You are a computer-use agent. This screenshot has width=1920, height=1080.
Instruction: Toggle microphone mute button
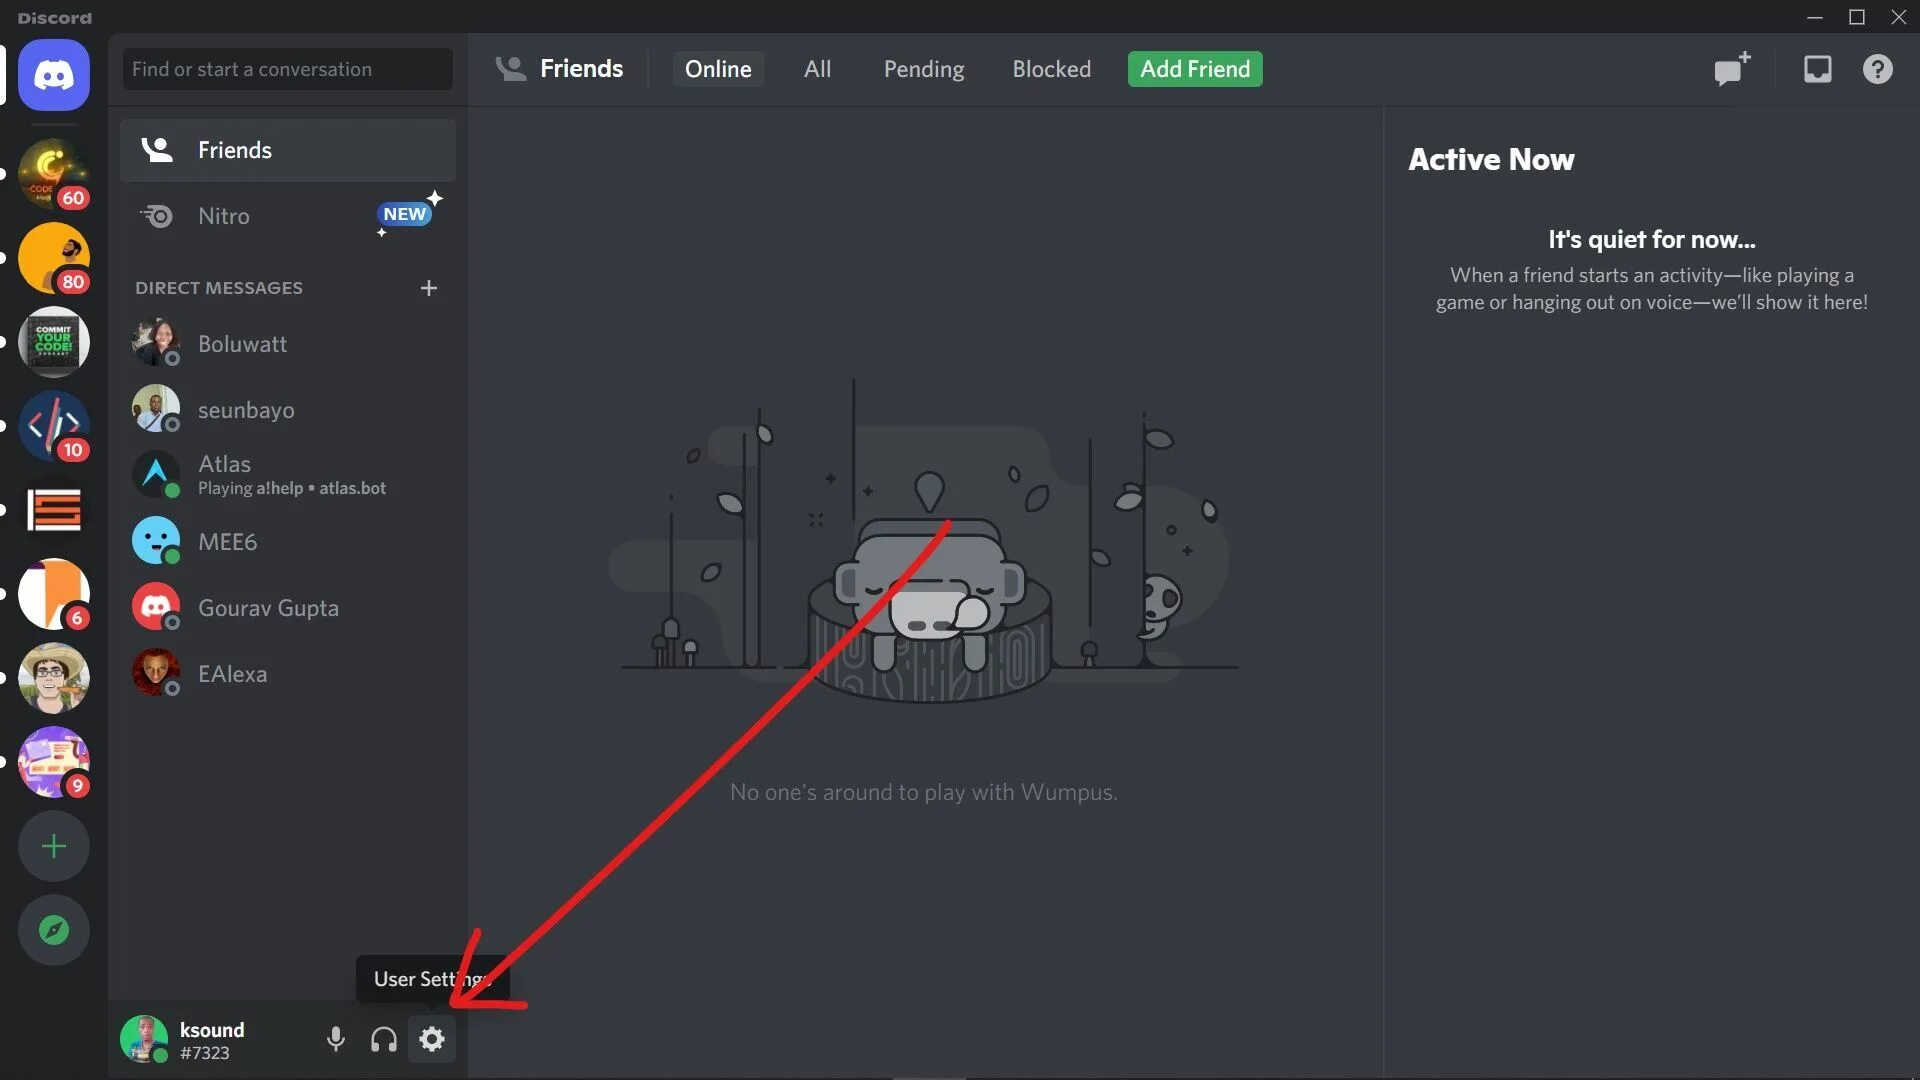[335, 1040]
